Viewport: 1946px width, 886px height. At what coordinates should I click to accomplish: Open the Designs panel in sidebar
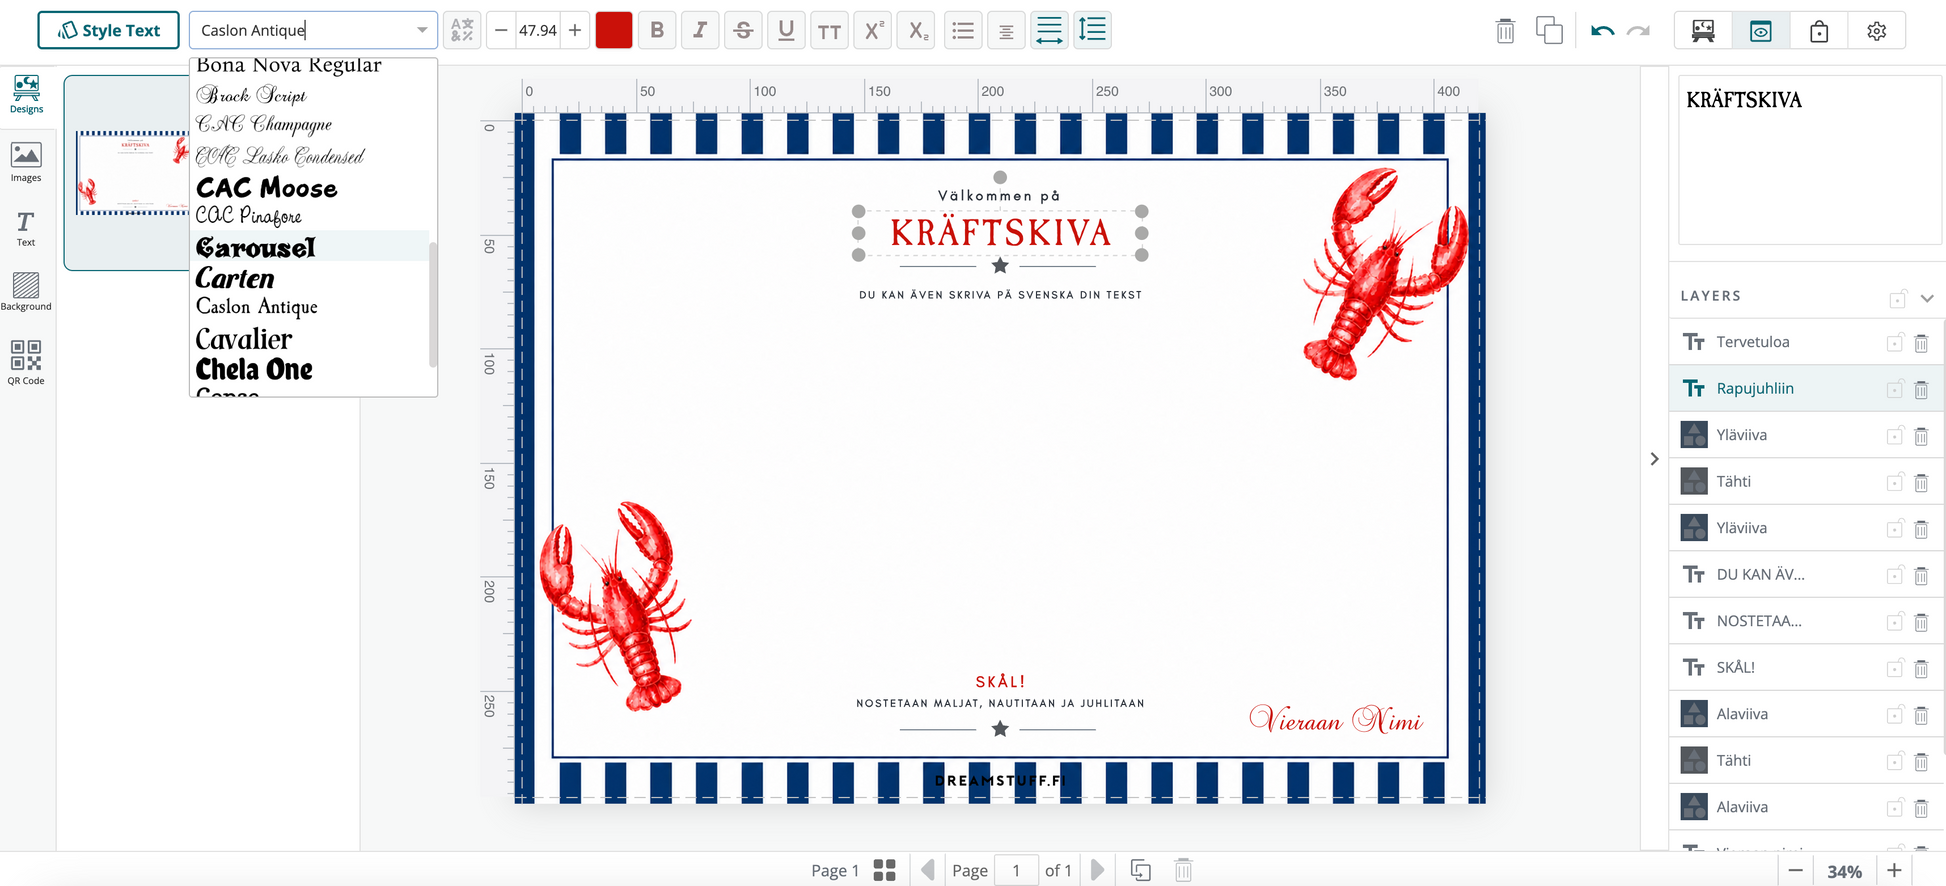tap(26, 94)
